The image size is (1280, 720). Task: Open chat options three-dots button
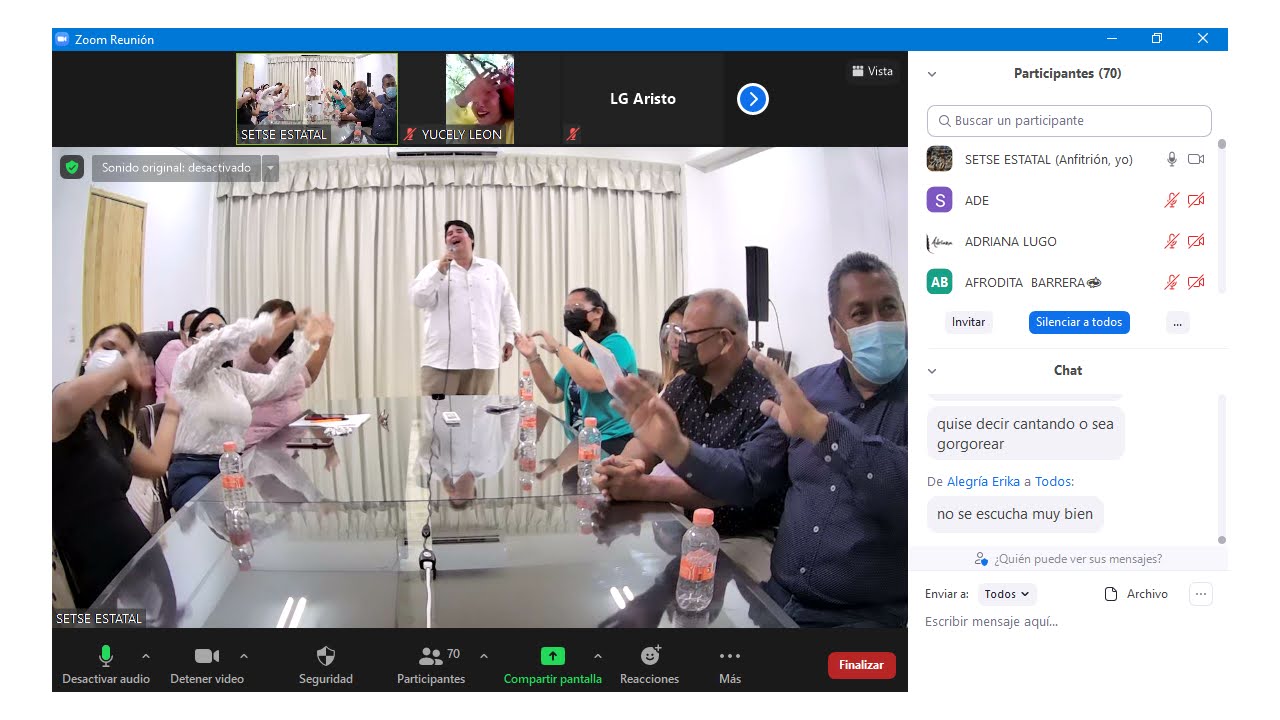[1201, 594]
